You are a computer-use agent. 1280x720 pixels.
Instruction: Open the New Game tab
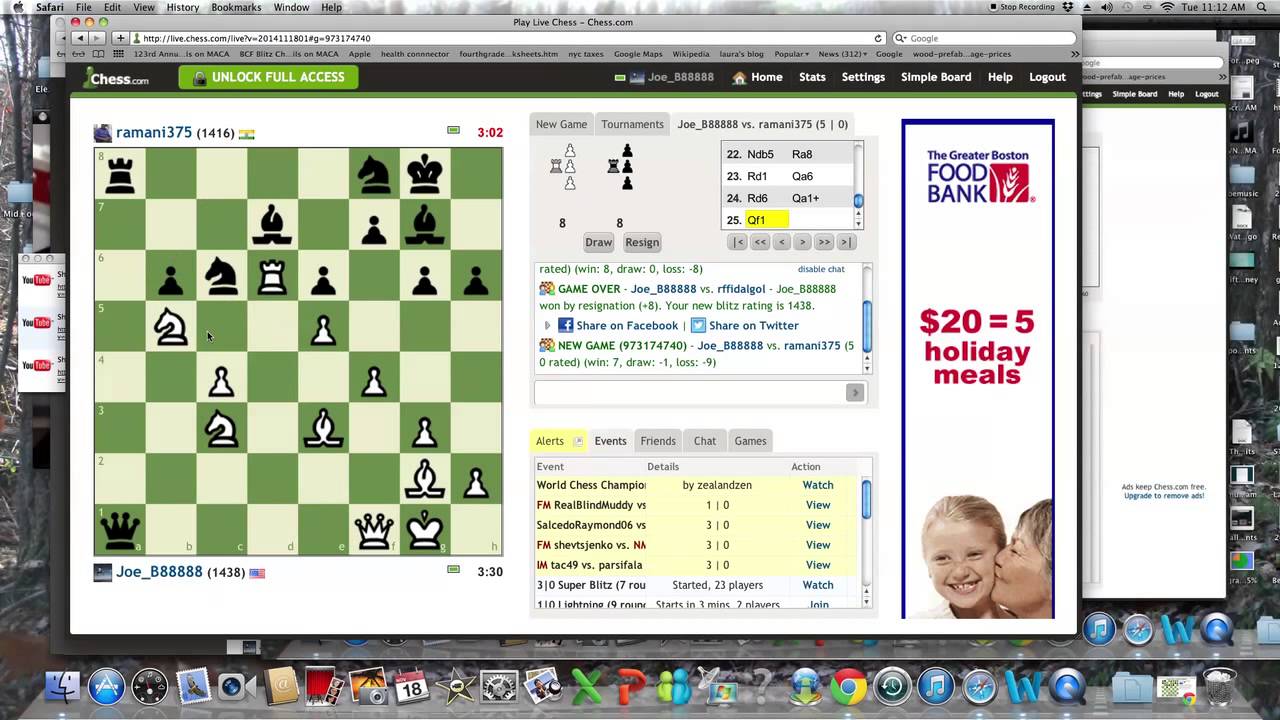pyautogui.click(x=561, y=124)
